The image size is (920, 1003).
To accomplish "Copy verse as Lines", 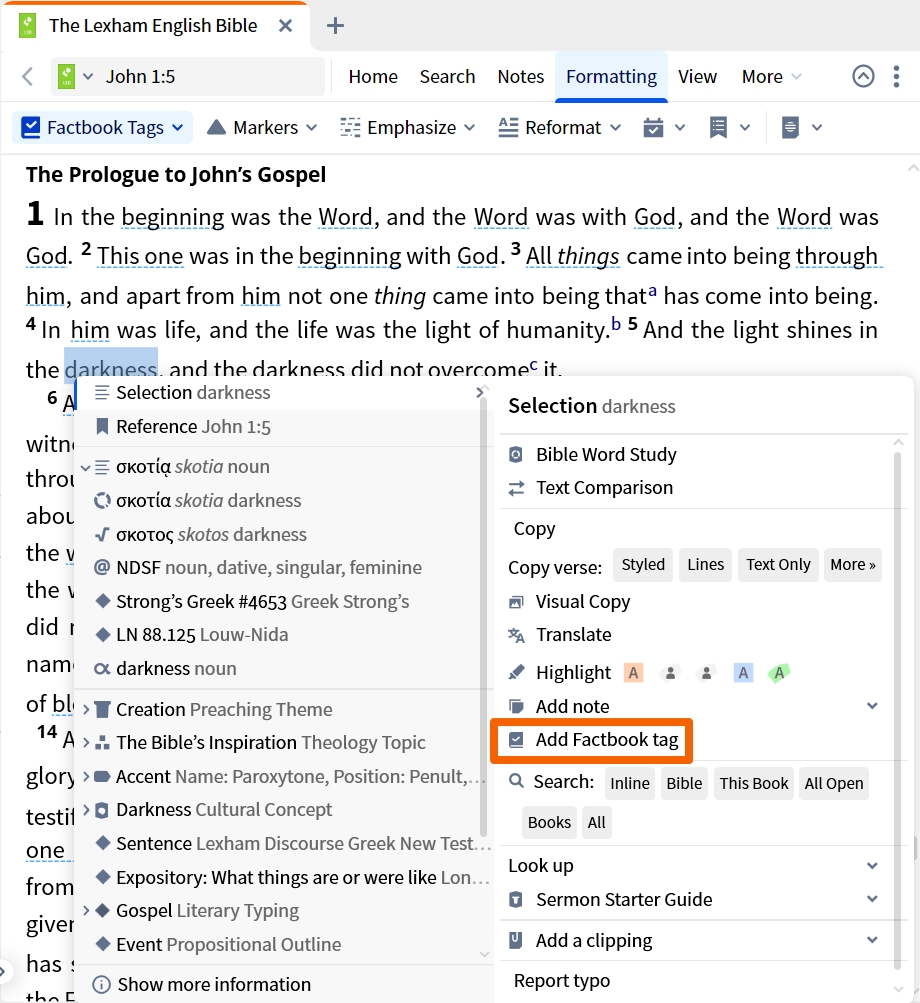I will pos(706,565).
